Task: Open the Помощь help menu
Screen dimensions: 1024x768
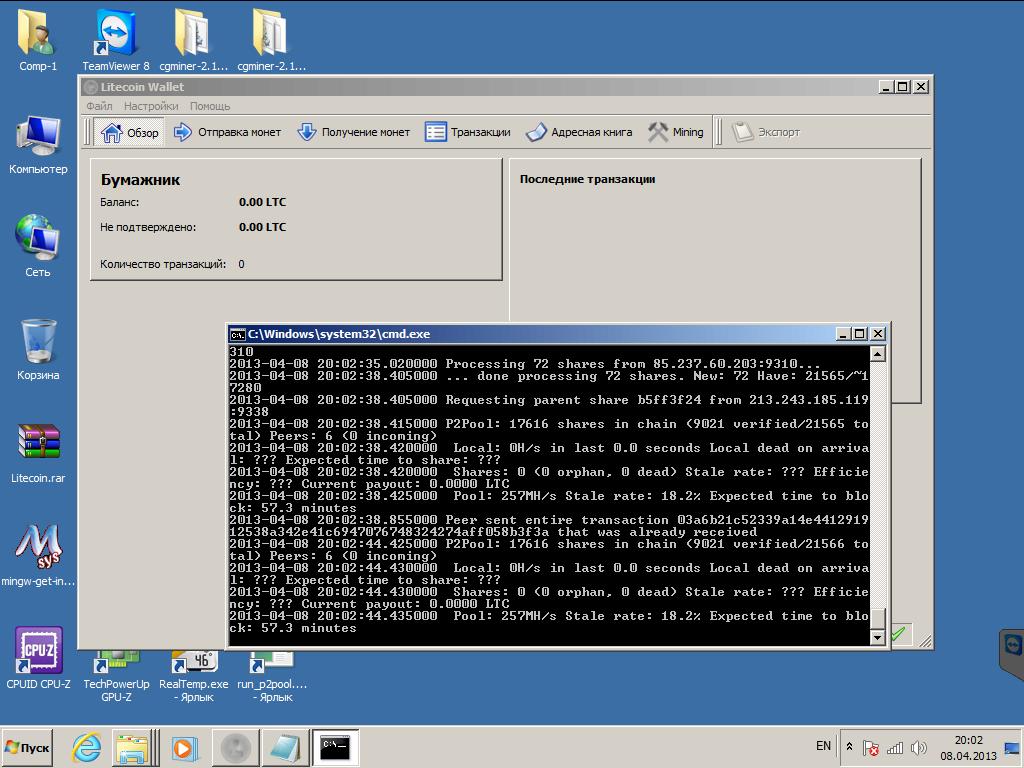Action: 210,106
